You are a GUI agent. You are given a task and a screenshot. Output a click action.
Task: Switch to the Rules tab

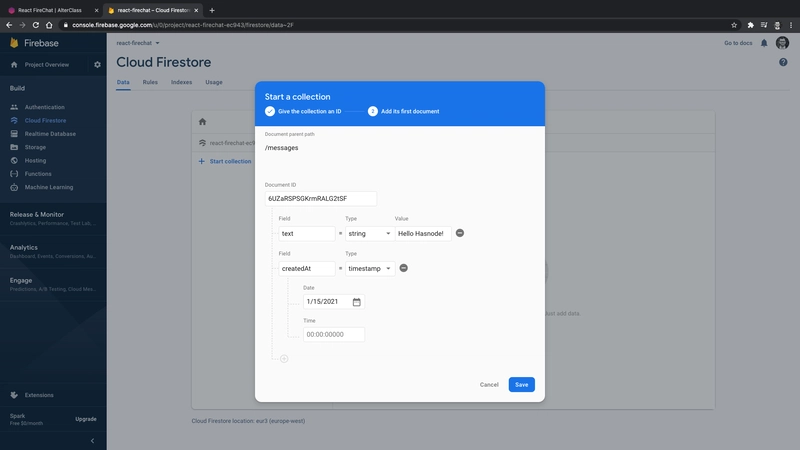coord(150,82)
